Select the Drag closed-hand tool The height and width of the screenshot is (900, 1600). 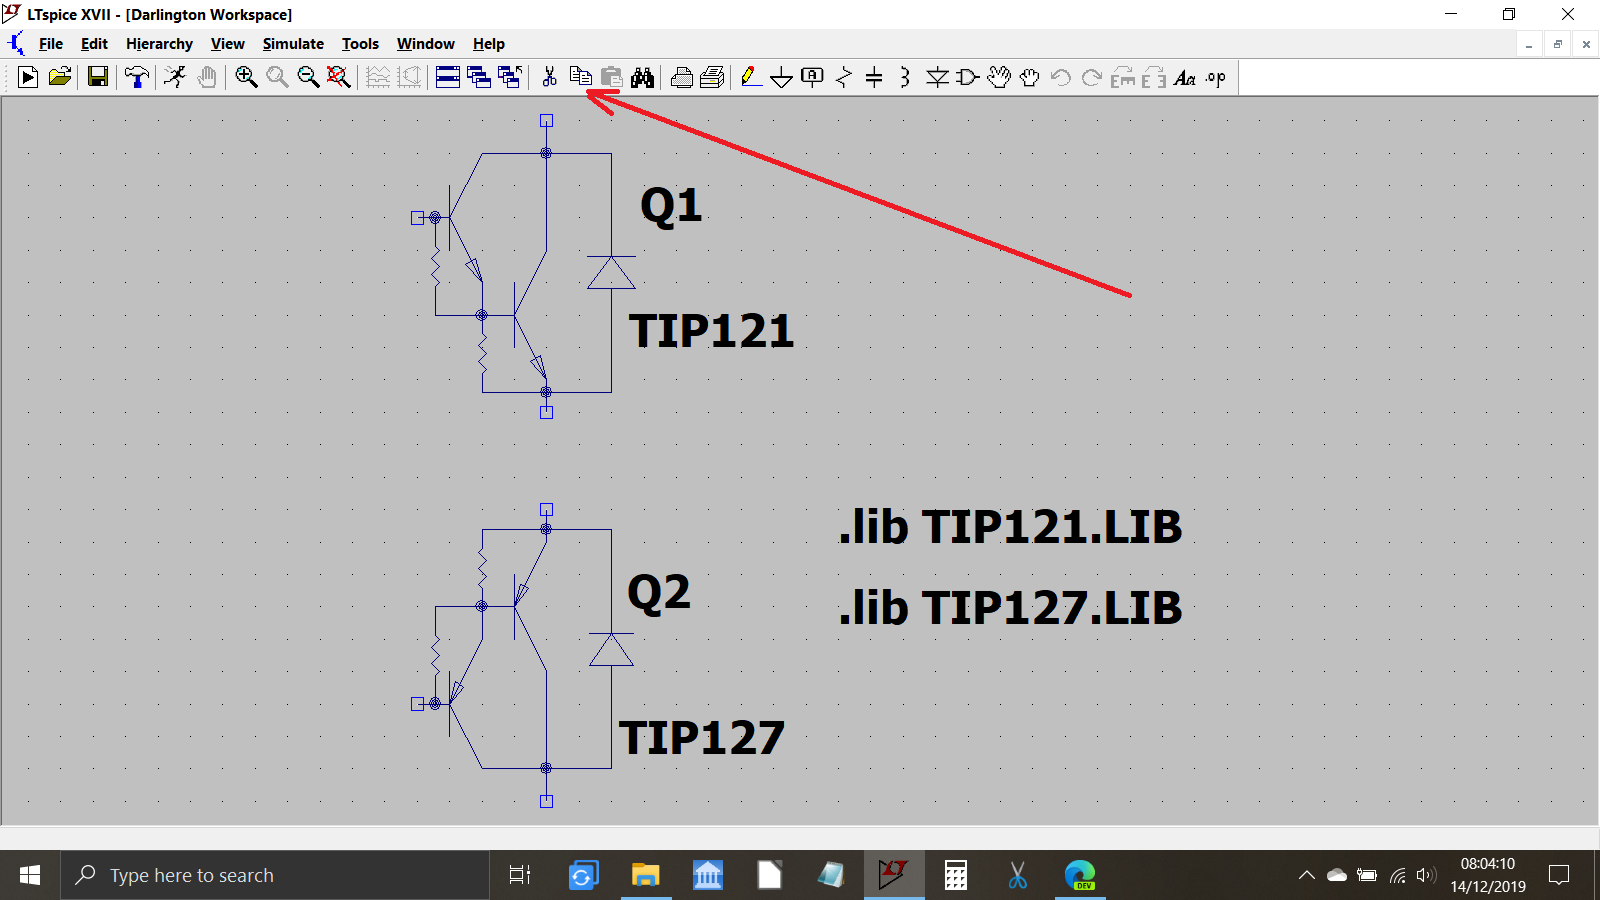tap(1030, 77)
